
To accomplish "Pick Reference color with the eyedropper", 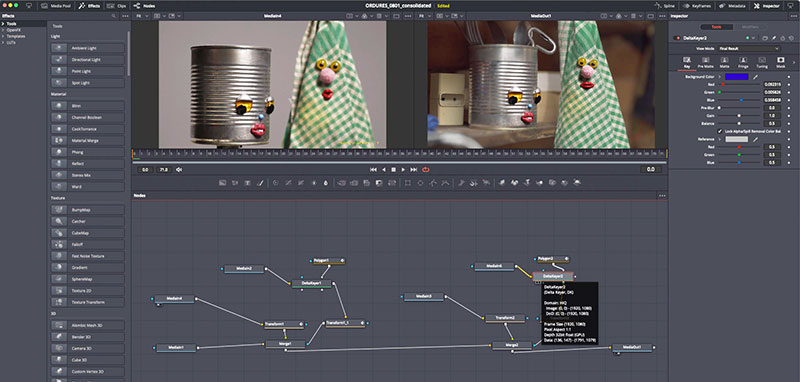I will (755, 139).
